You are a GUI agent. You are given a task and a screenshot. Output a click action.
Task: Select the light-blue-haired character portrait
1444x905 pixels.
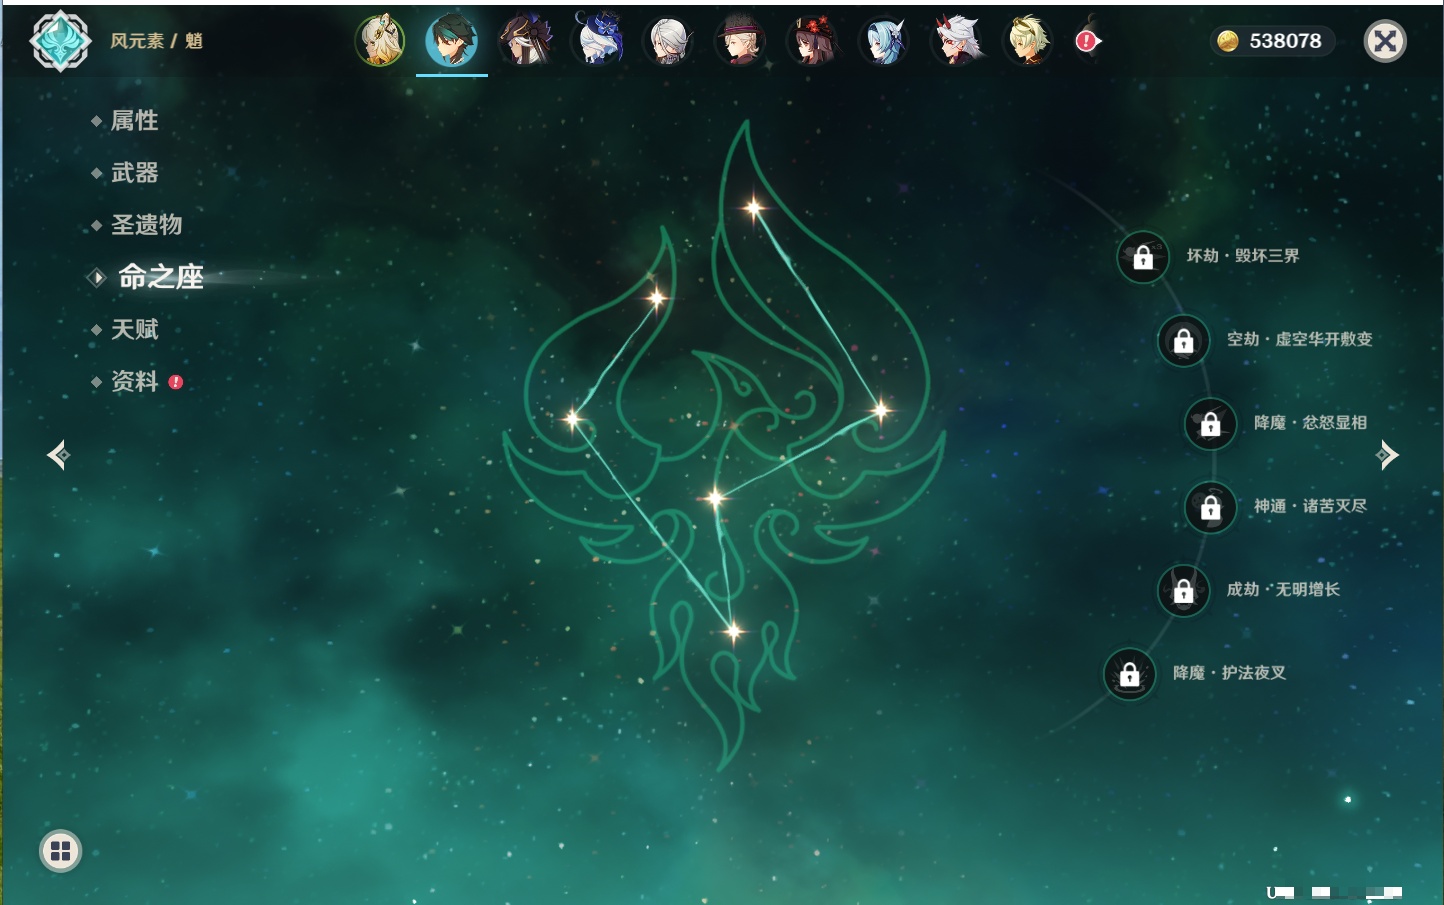[885, 41]
